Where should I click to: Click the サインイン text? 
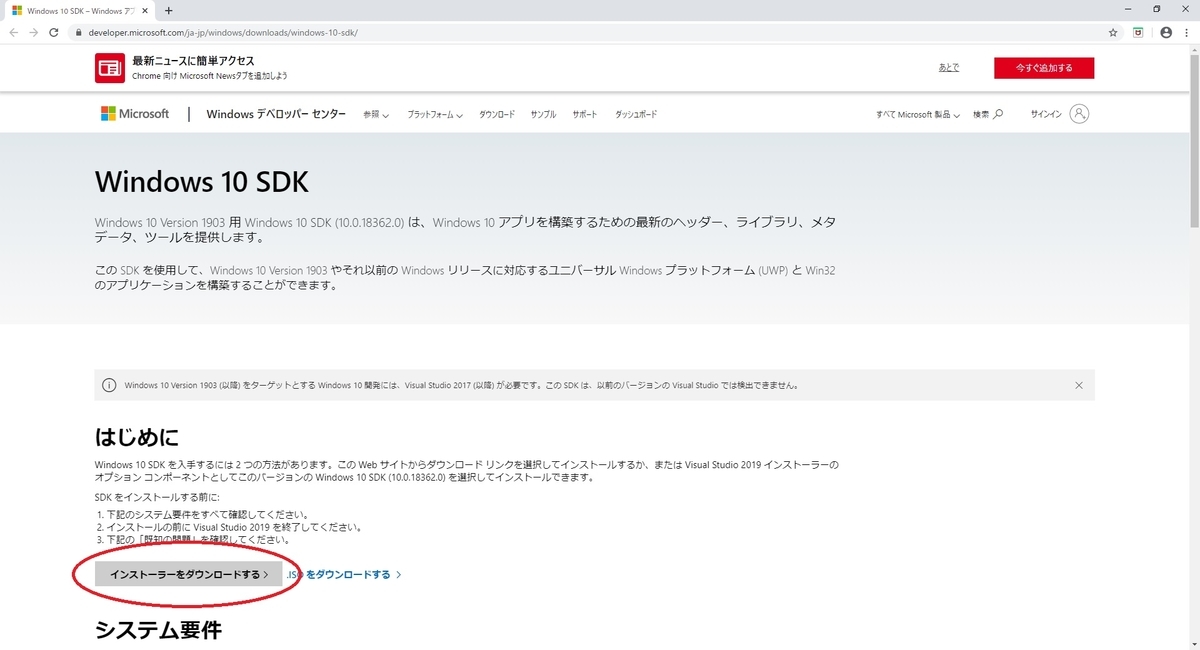pos(1047,114)
